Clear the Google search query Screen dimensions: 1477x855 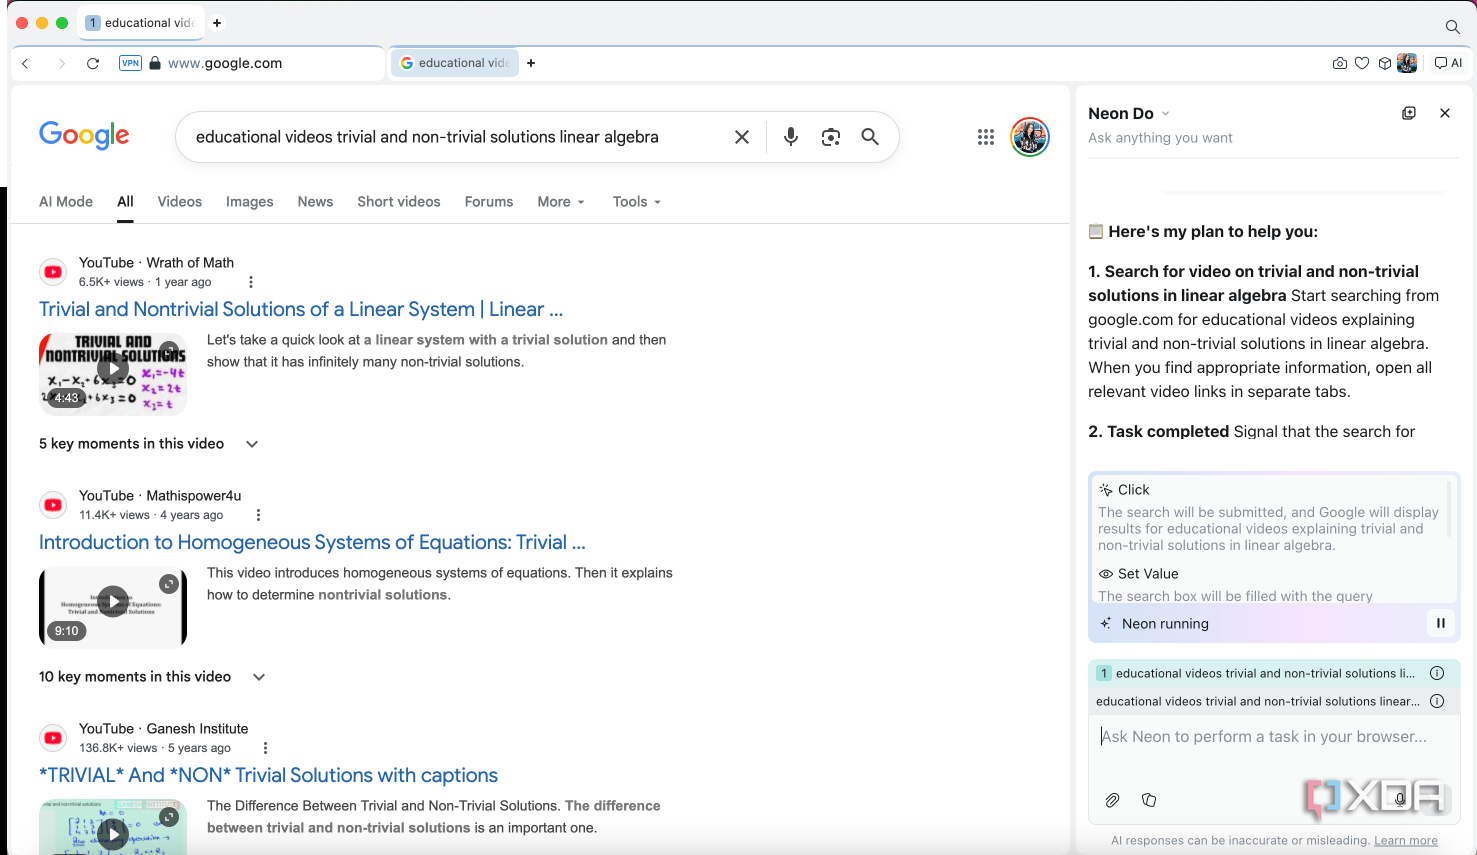coord(742,137)
